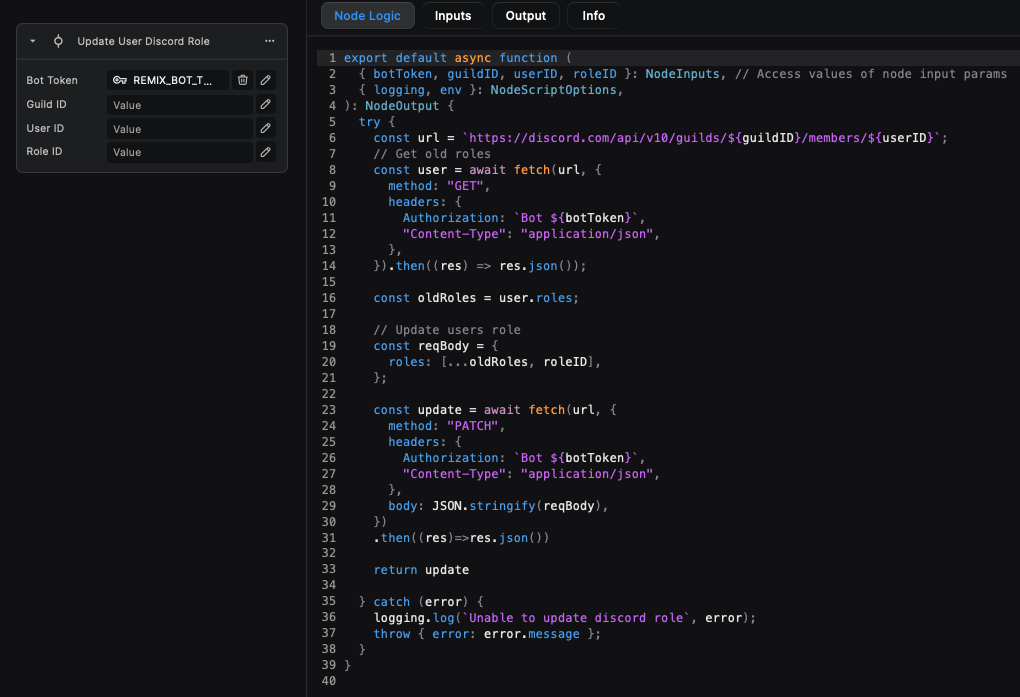The image size is (1020, 697).
Task: Click the Update User Discord Role title
Action: tap(143, 41)
